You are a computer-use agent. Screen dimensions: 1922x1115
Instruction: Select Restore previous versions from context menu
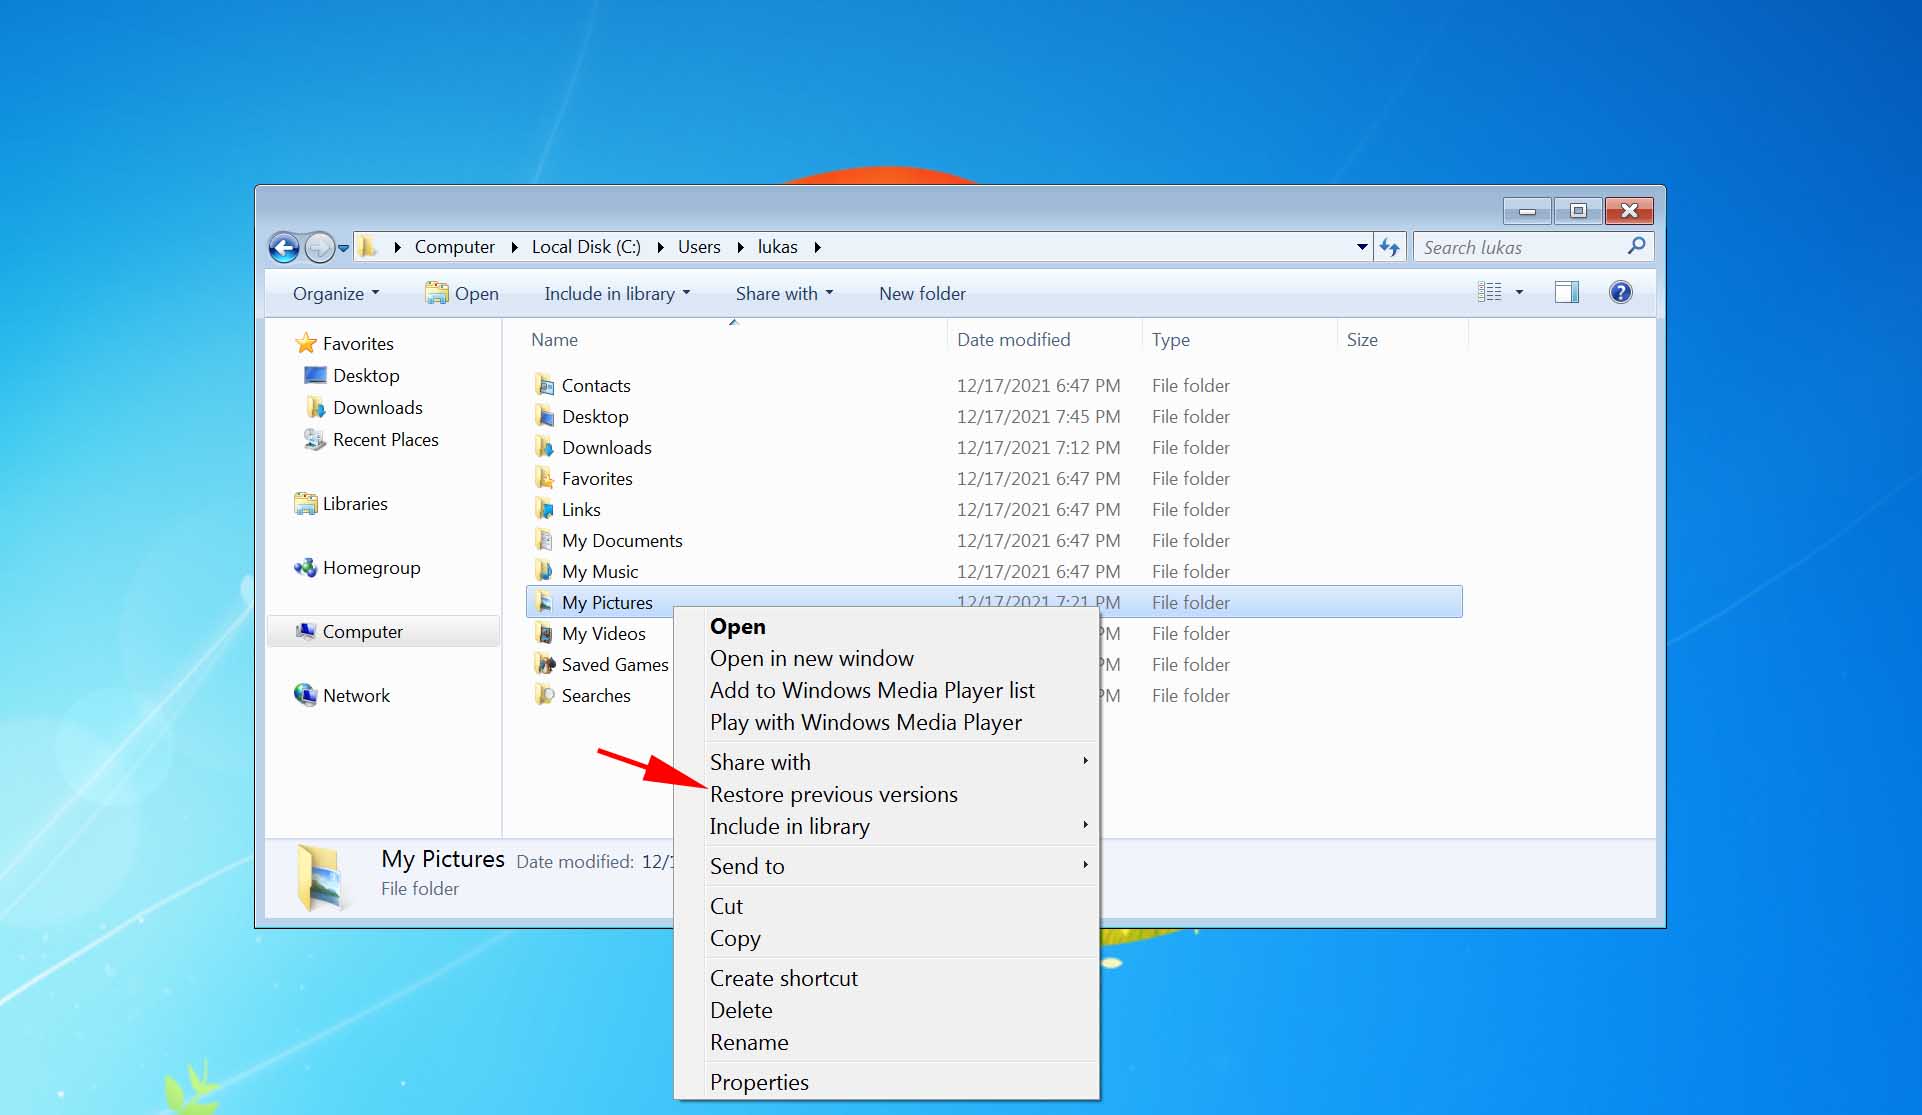(x=834, y=794)
